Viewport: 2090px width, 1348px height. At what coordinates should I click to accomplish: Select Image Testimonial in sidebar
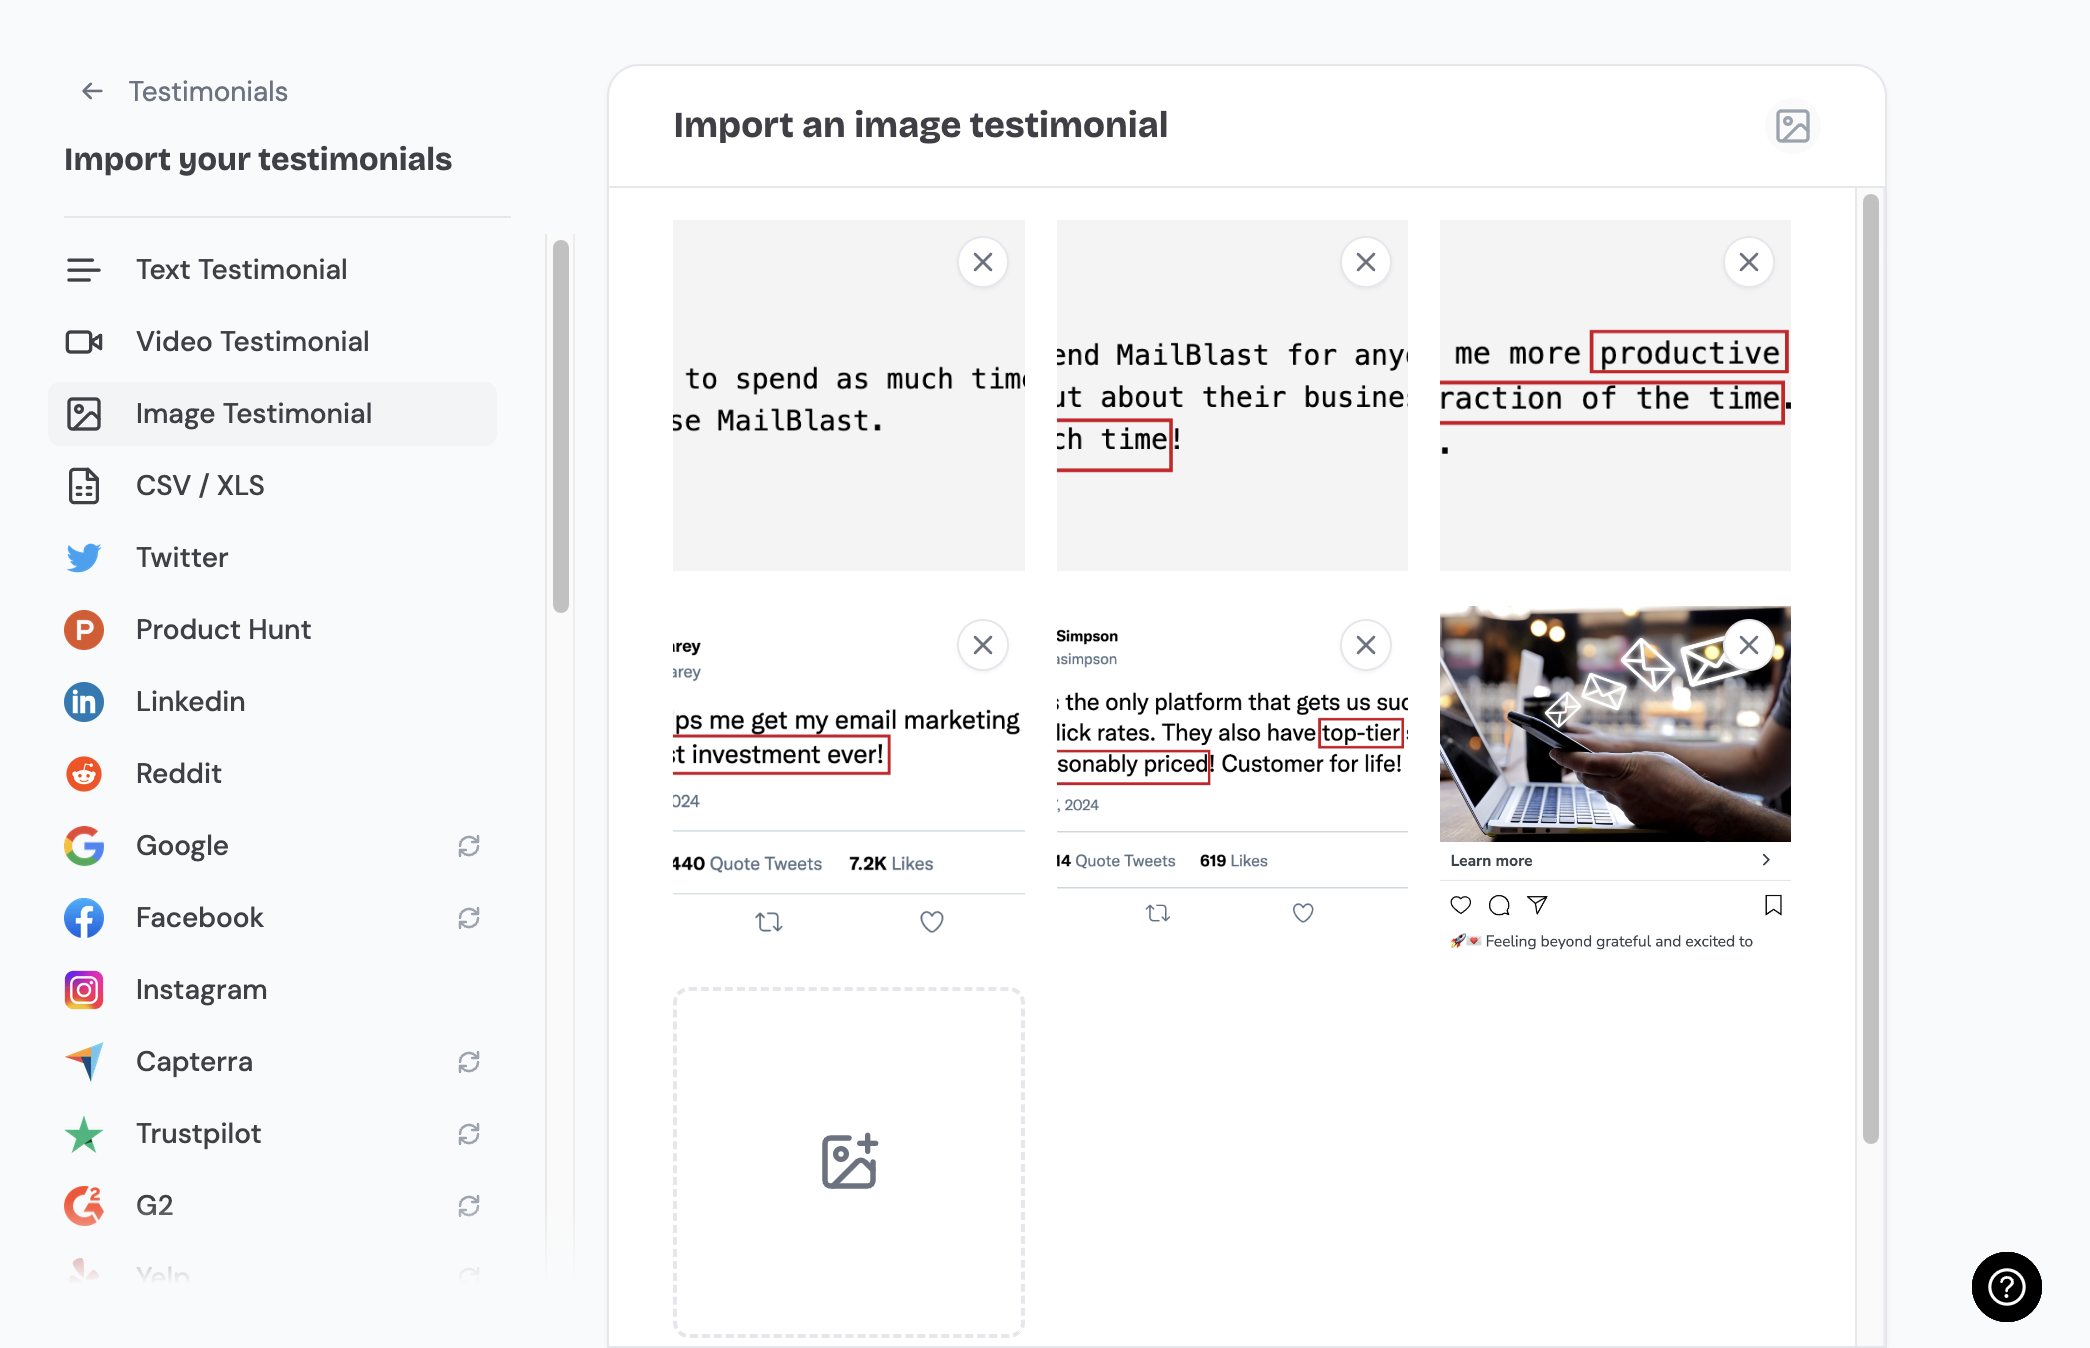272,413
